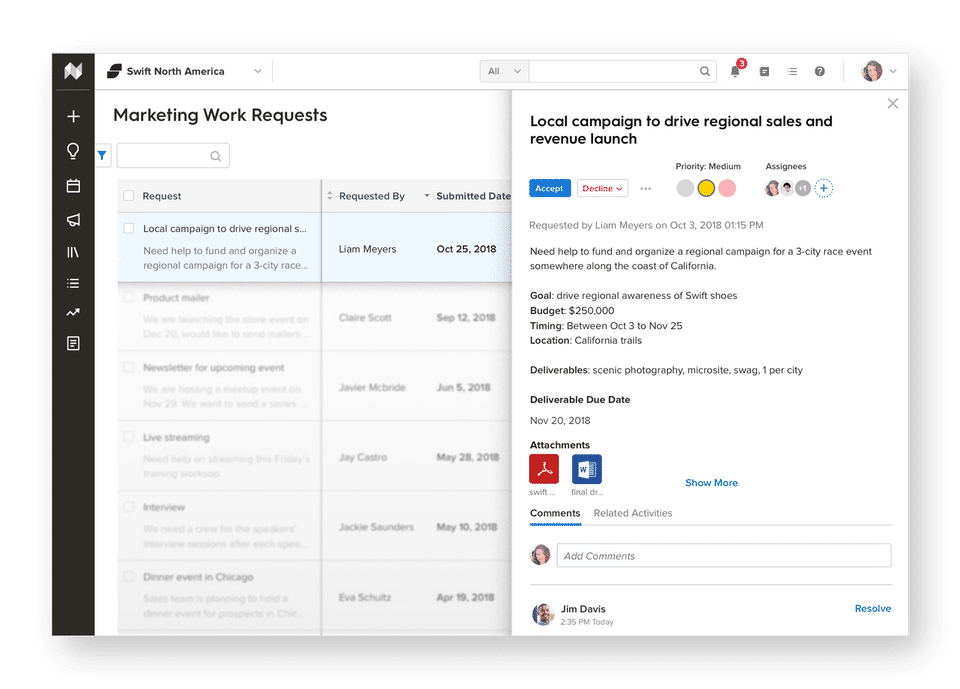
Task: Close the request detail panel
Action: coord(893,104)
